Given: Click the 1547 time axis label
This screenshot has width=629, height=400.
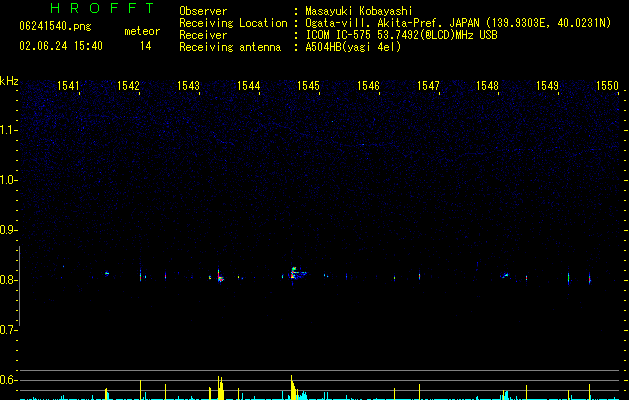Looking at the screenshot, I should tap(428, 85).
